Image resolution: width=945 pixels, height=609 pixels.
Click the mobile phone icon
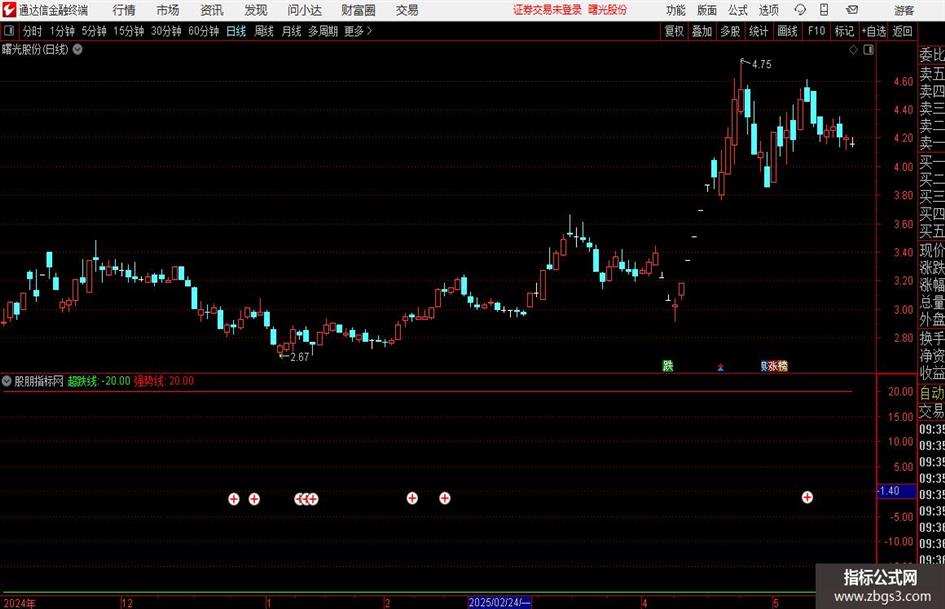(824, 10)
